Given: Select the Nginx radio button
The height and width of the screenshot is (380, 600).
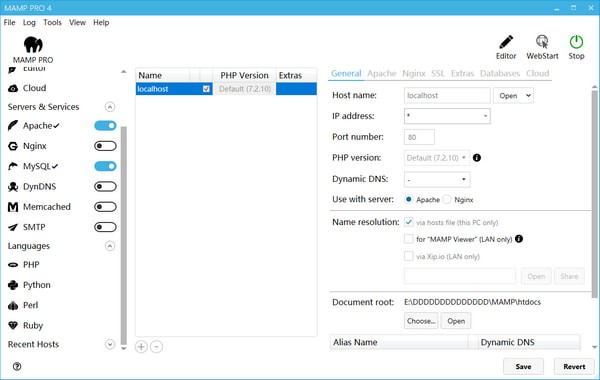Looking at the screenshot, I should [x=447, y=199].
